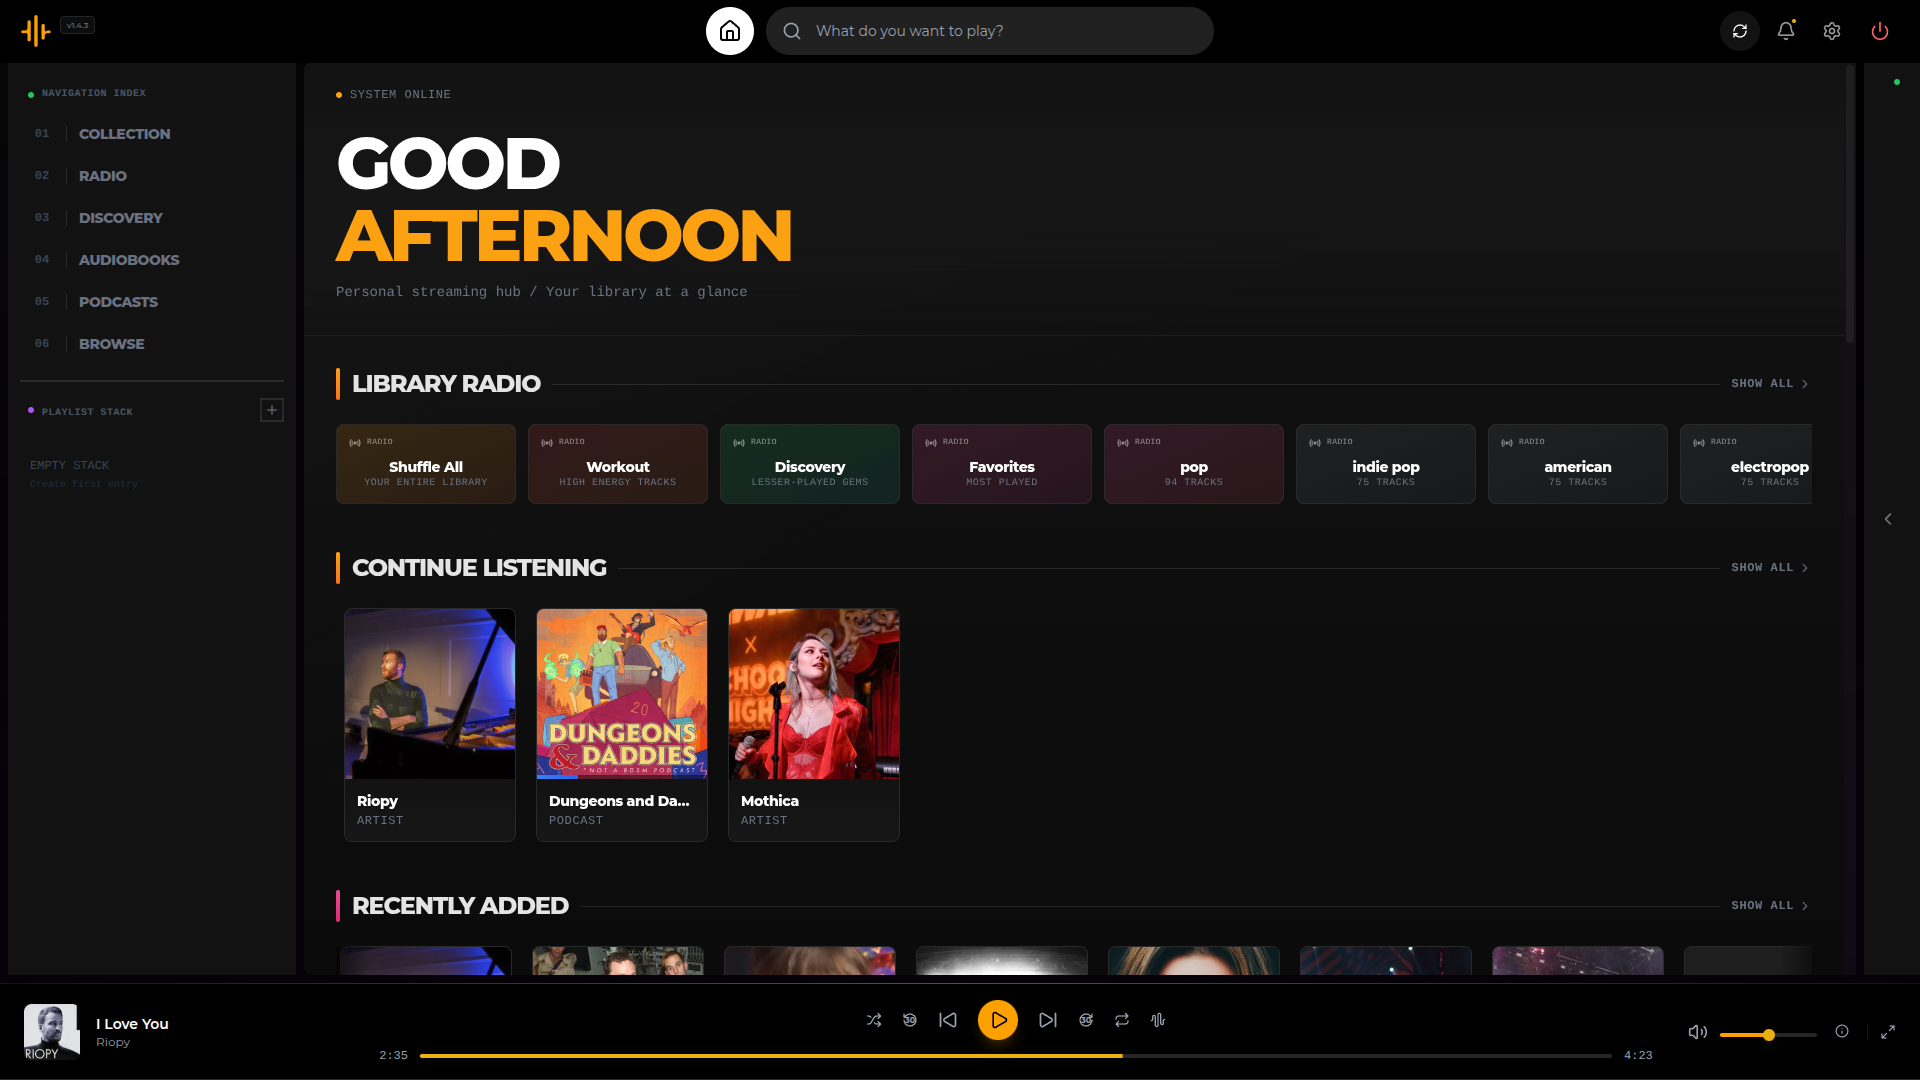Expand the collapsed right side panel
Viewport: 1920px width, 1080px height.
tap(1887, 519)
